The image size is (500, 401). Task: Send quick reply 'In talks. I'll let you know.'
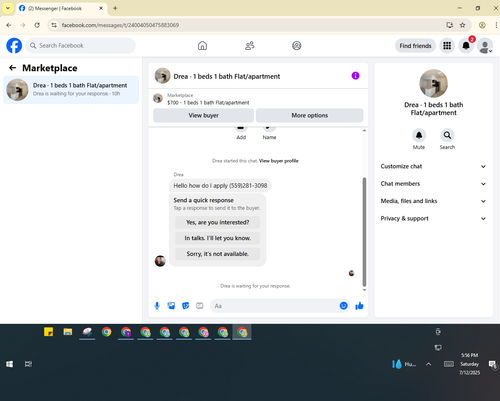point(217,238)
